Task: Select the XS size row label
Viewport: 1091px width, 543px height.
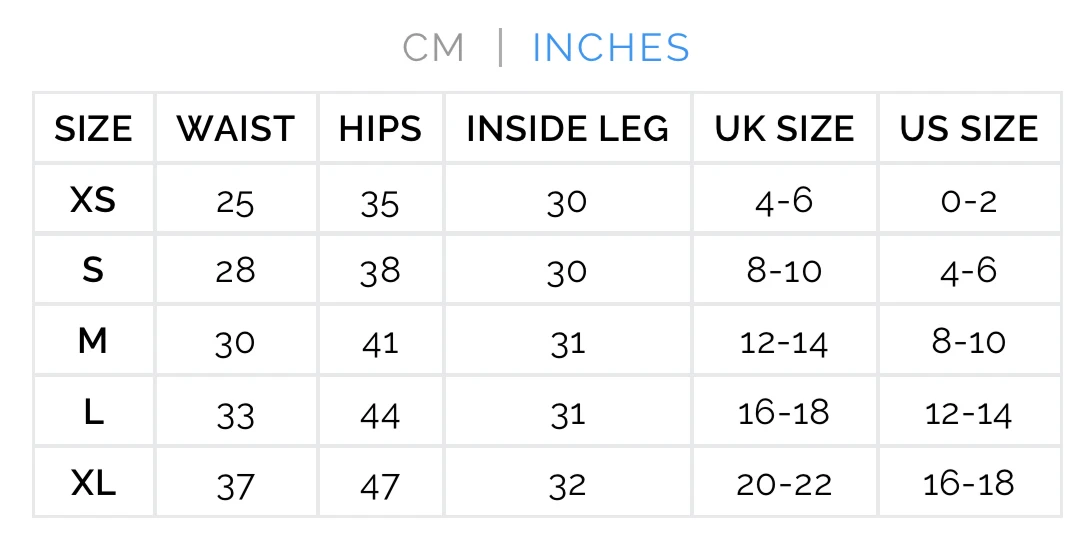Action: [x=93, y=201]
